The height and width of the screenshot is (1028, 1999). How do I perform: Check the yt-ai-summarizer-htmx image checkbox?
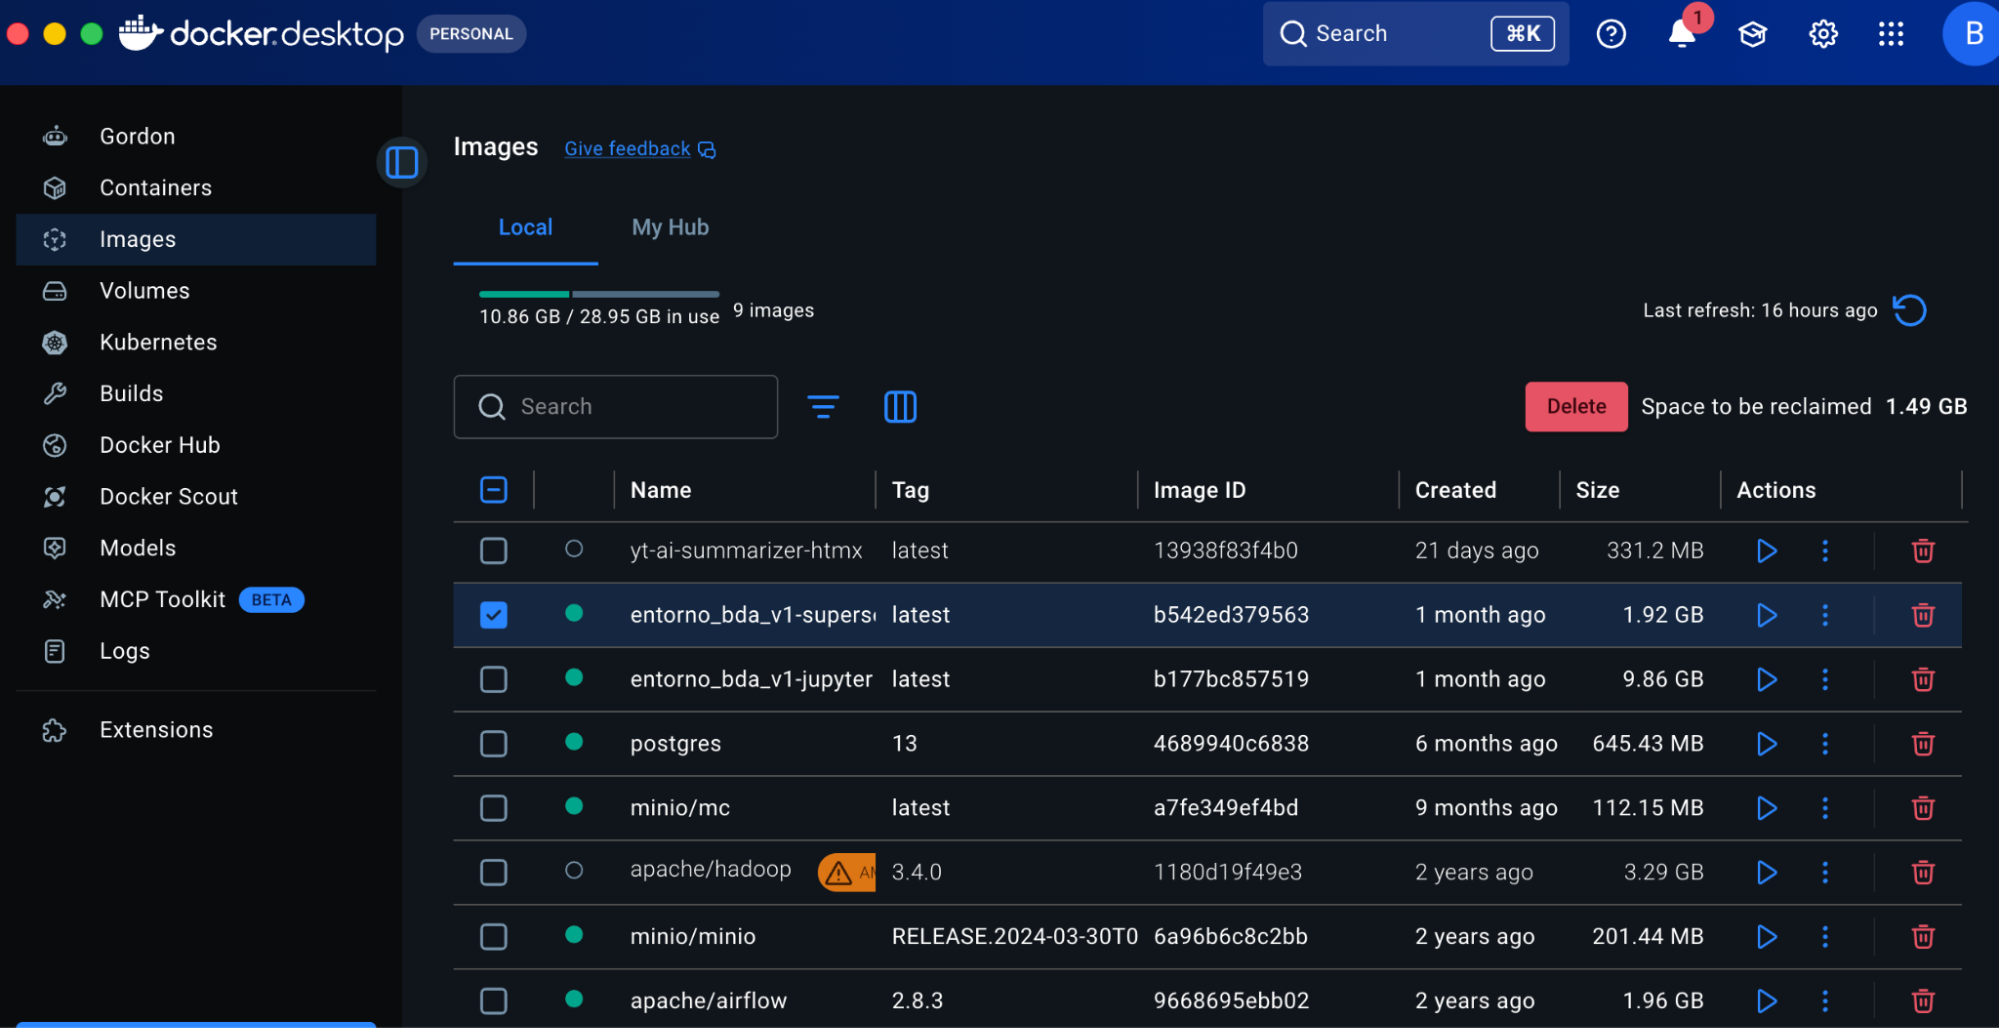click(494, 551)
